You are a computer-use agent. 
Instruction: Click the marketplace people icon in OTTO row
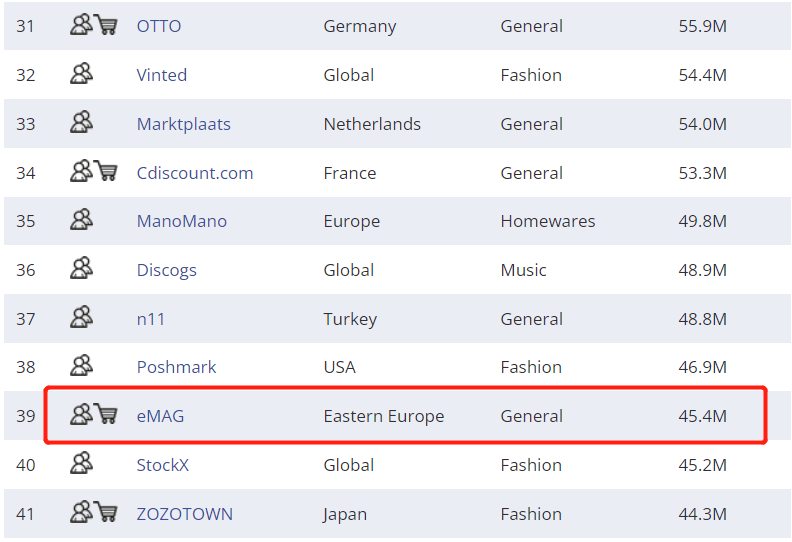[x=81, y=26]
